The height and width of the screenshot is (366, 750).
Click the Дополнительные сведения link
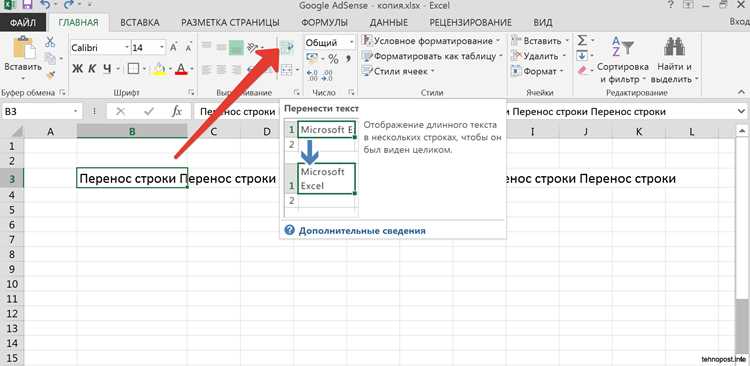pyautogui.click(x=362, y=231)
